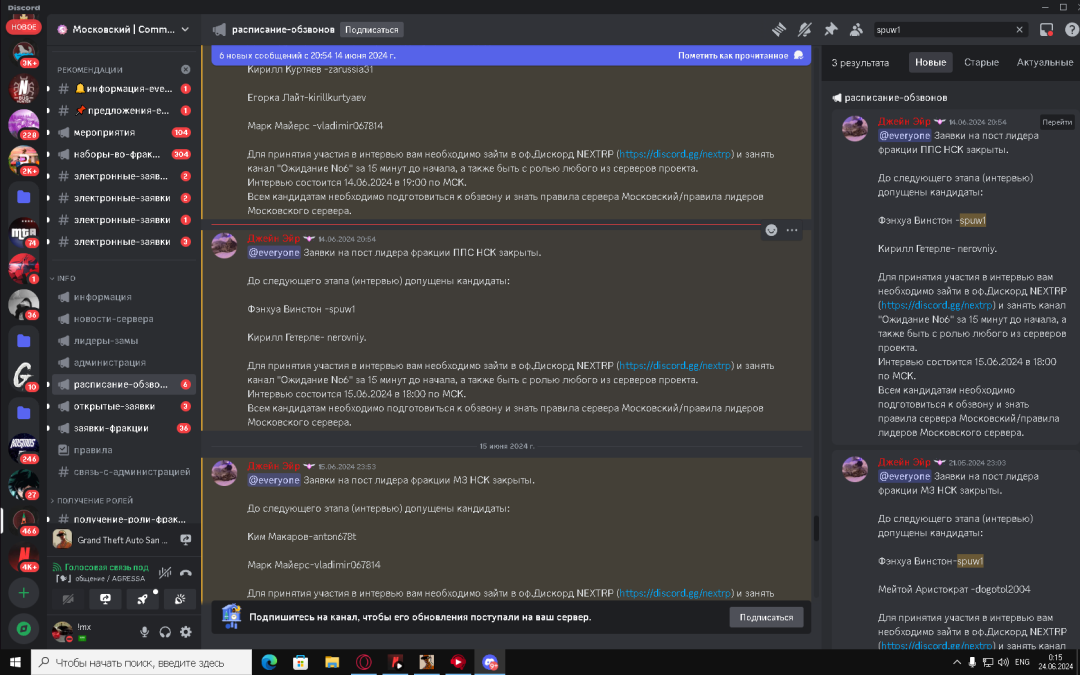
Task: Open User Settings gear icon
Action: [x=185, y=632]
